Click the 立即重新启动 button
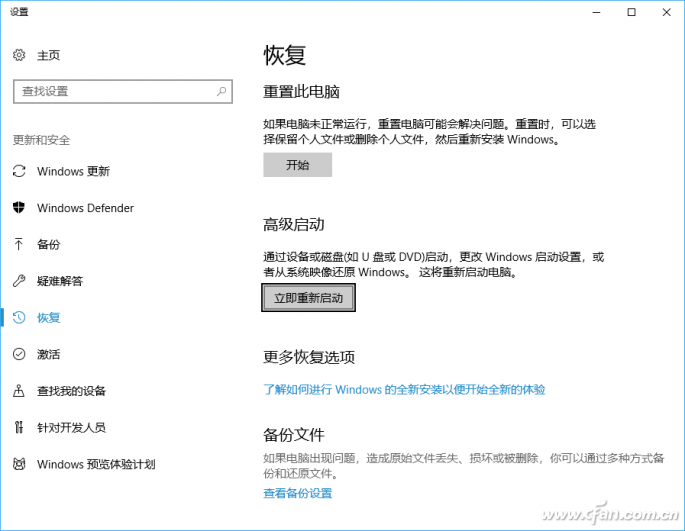685x531 pixels. [308, 298]
